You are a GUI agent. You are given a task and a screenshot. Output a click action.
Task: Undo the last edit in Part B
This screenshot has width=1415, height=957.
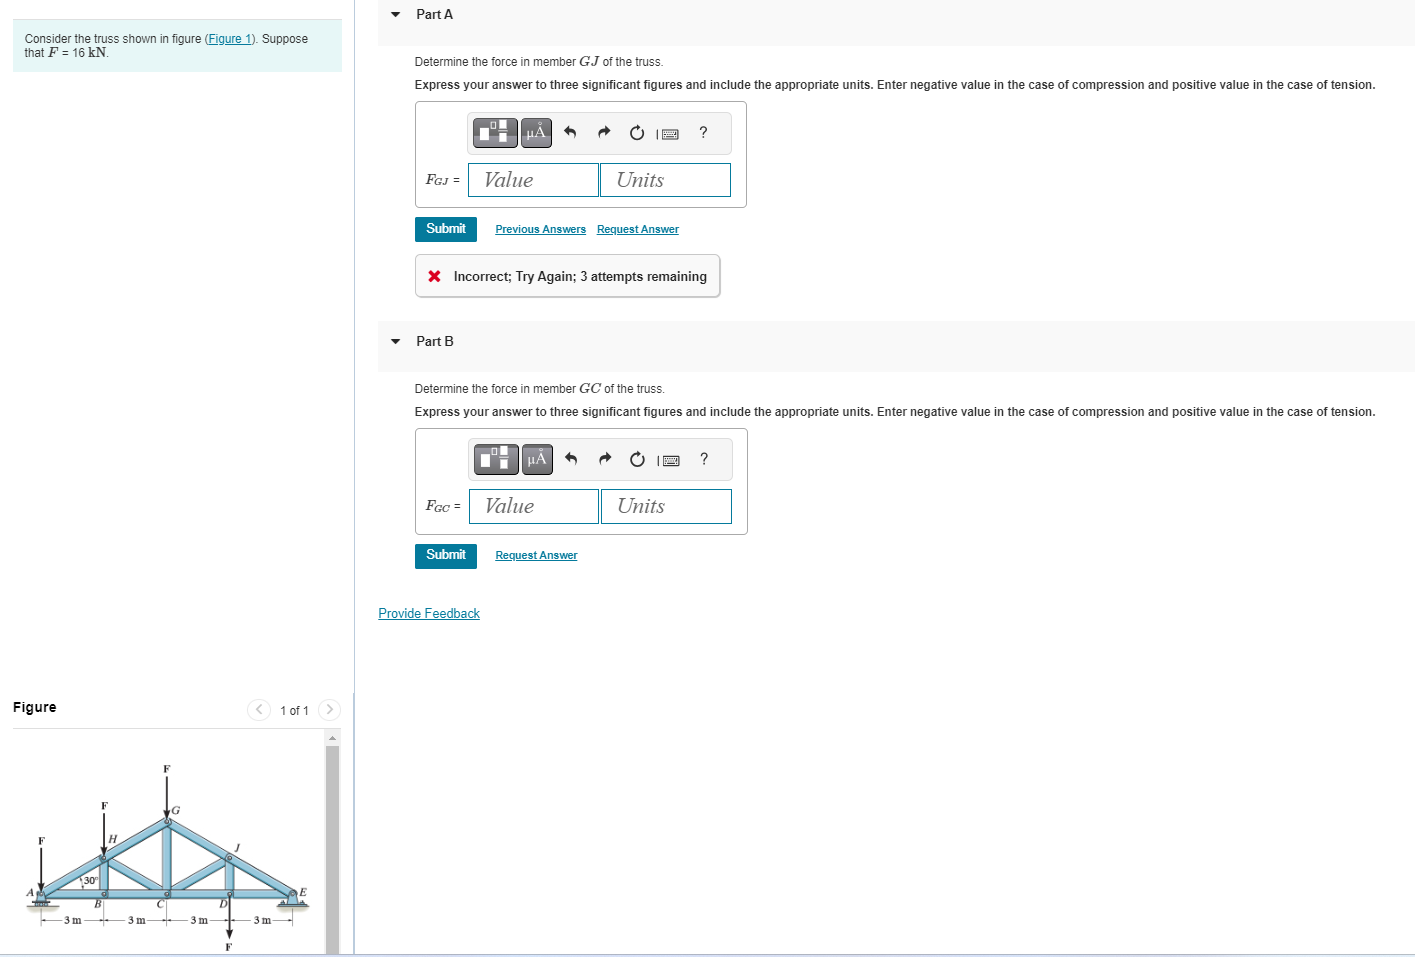(571, 459)
